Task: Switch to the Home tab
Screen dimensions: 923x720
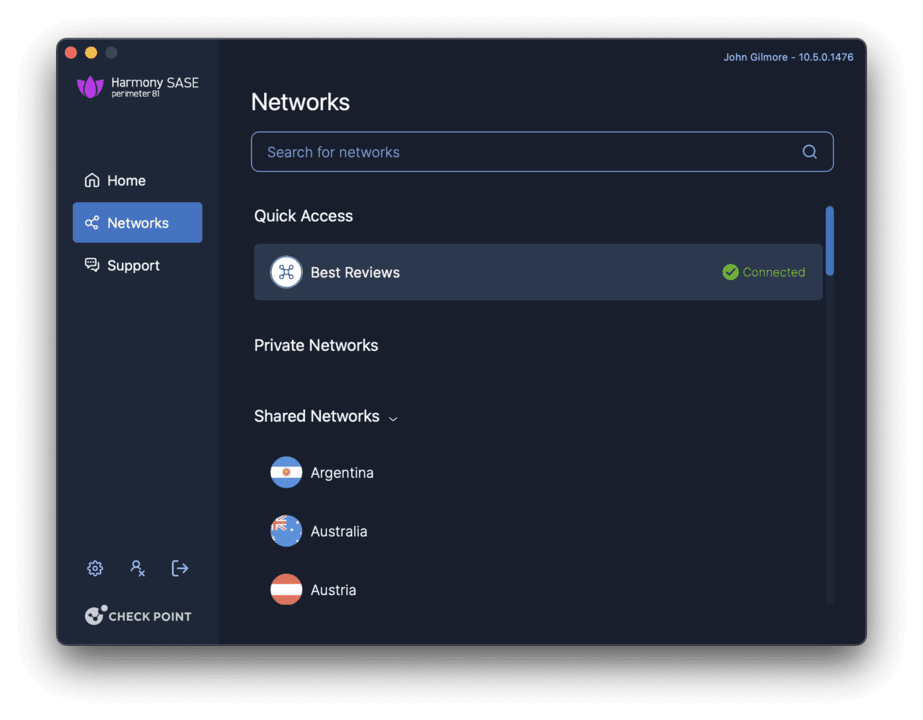Action: 124,180
